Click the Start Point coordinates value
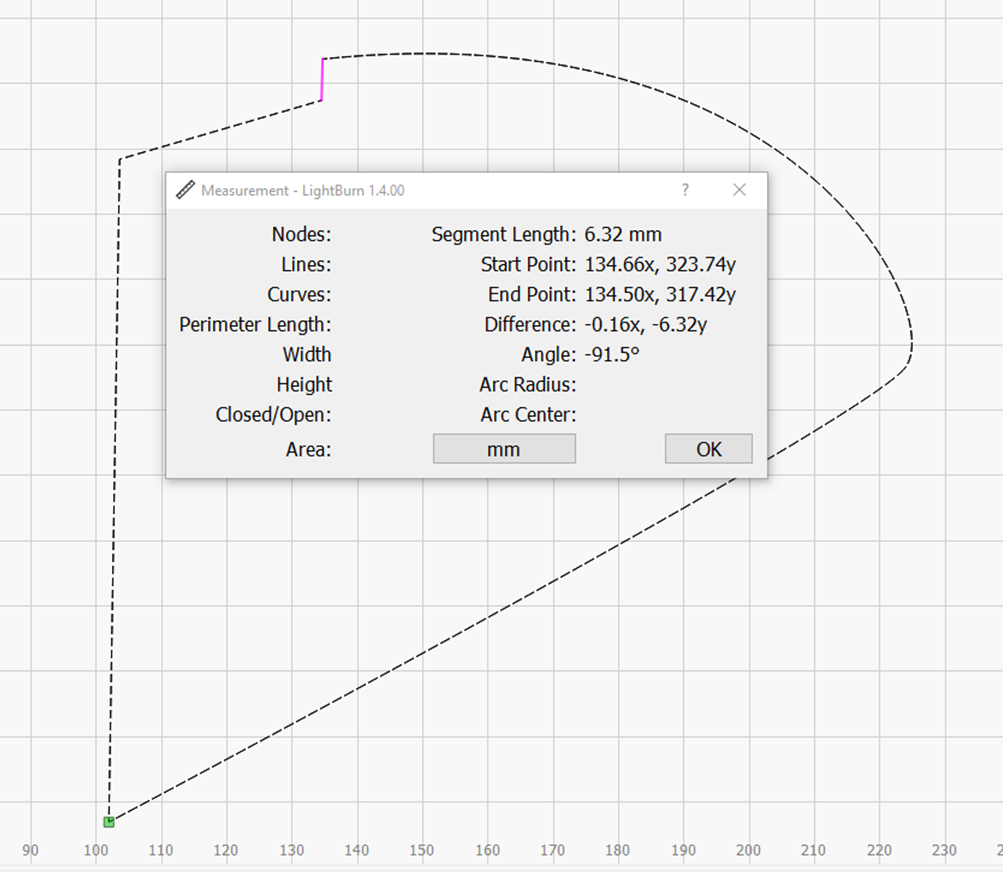Viewport: 1003px width, 872px height. click(x=660, y=265)
